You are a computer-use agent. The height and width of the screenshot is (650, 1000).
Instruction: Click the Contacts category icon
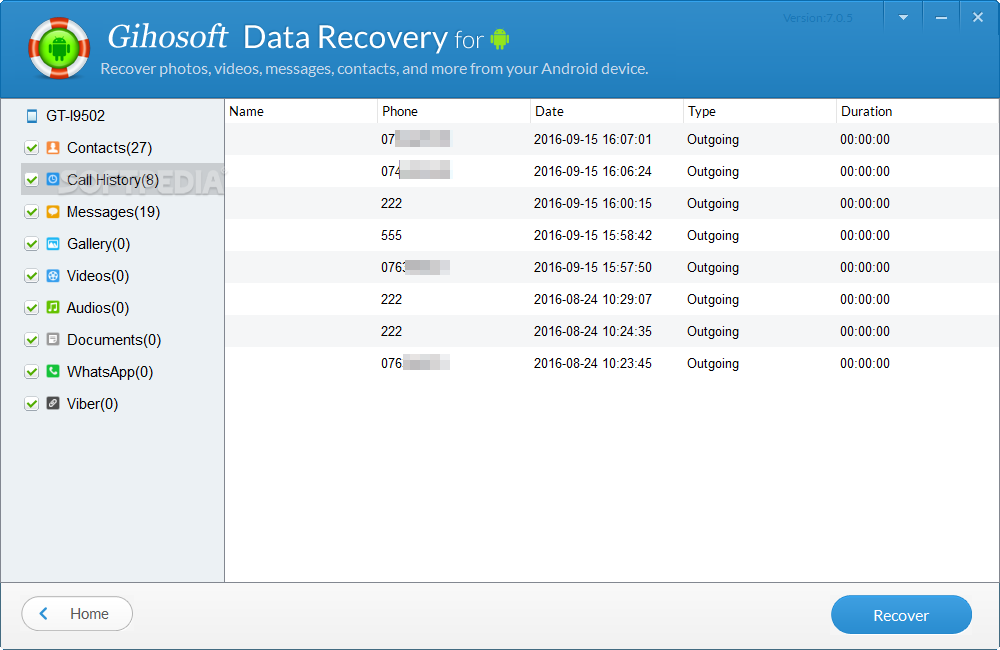click(53, 148)
